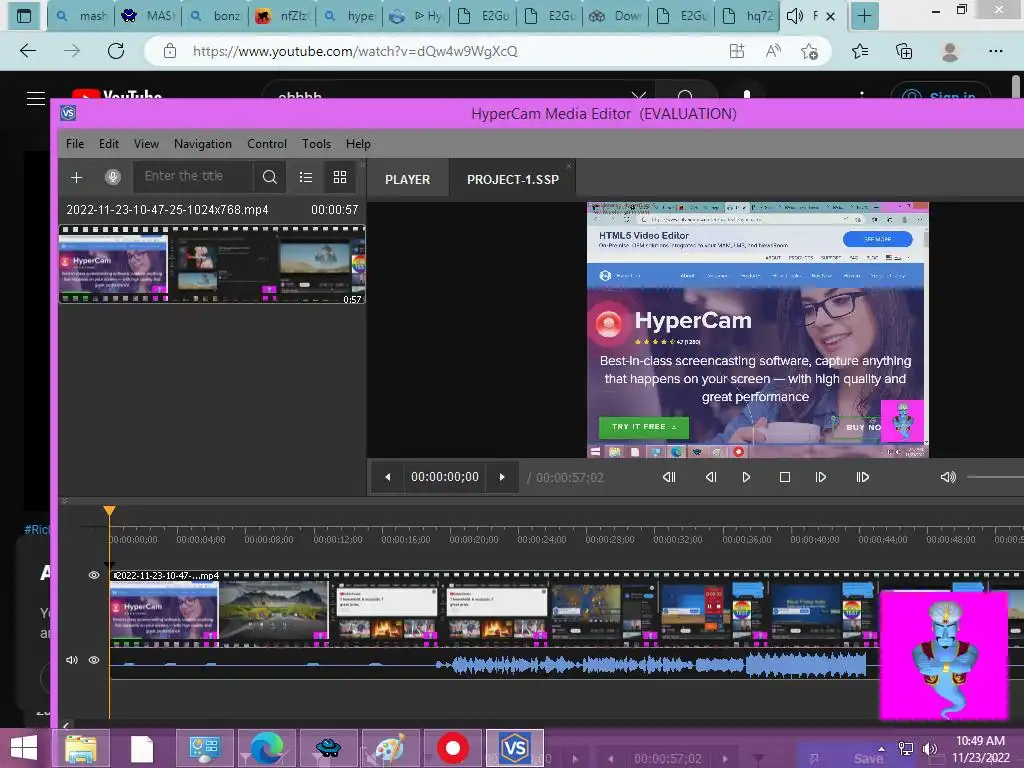Screen dimensions: 1024x768
Task: Open the Tools menu
Action: pos(316,144)
